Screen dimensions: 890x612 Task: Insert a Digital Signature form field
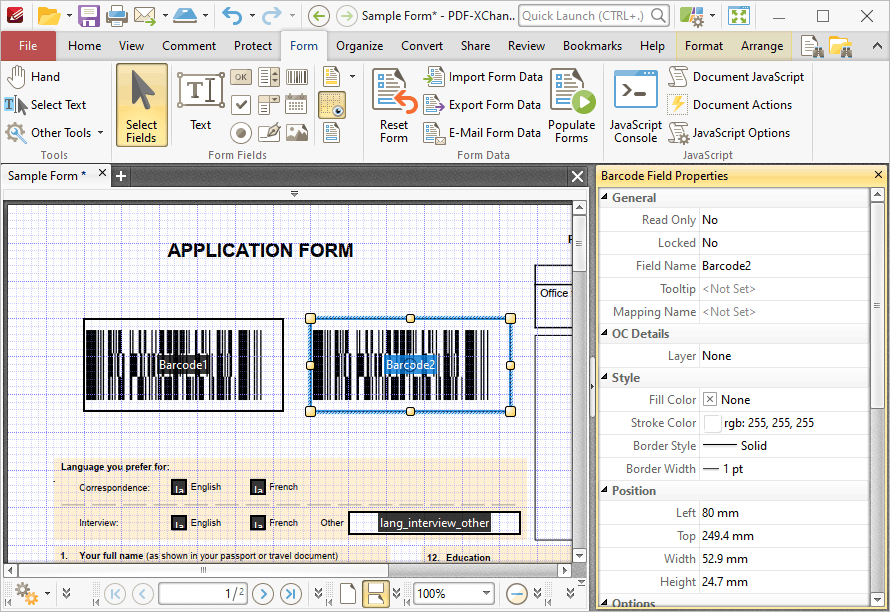268,132
